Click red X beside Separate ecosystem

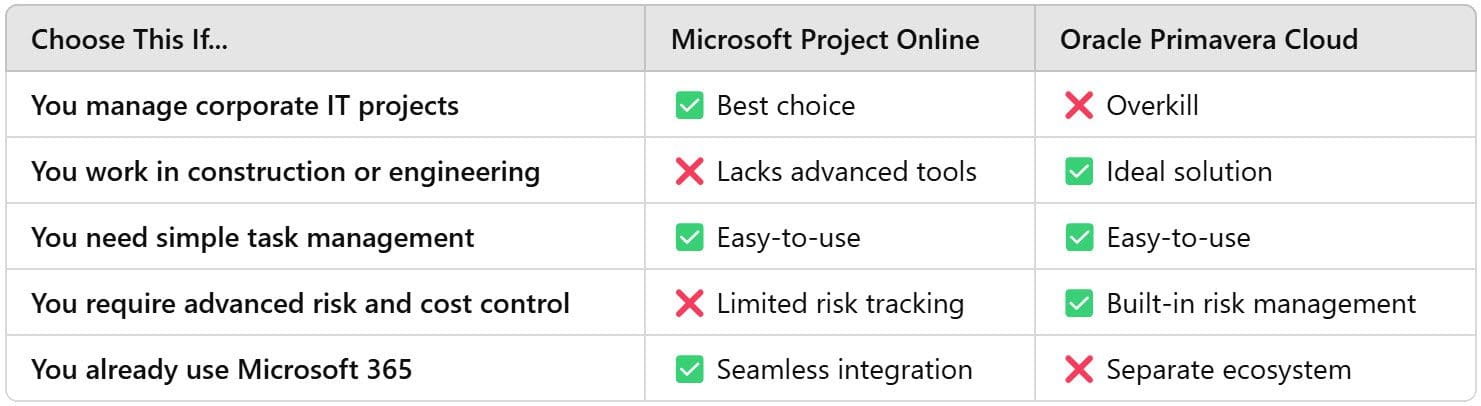(x=1079, y=369)
